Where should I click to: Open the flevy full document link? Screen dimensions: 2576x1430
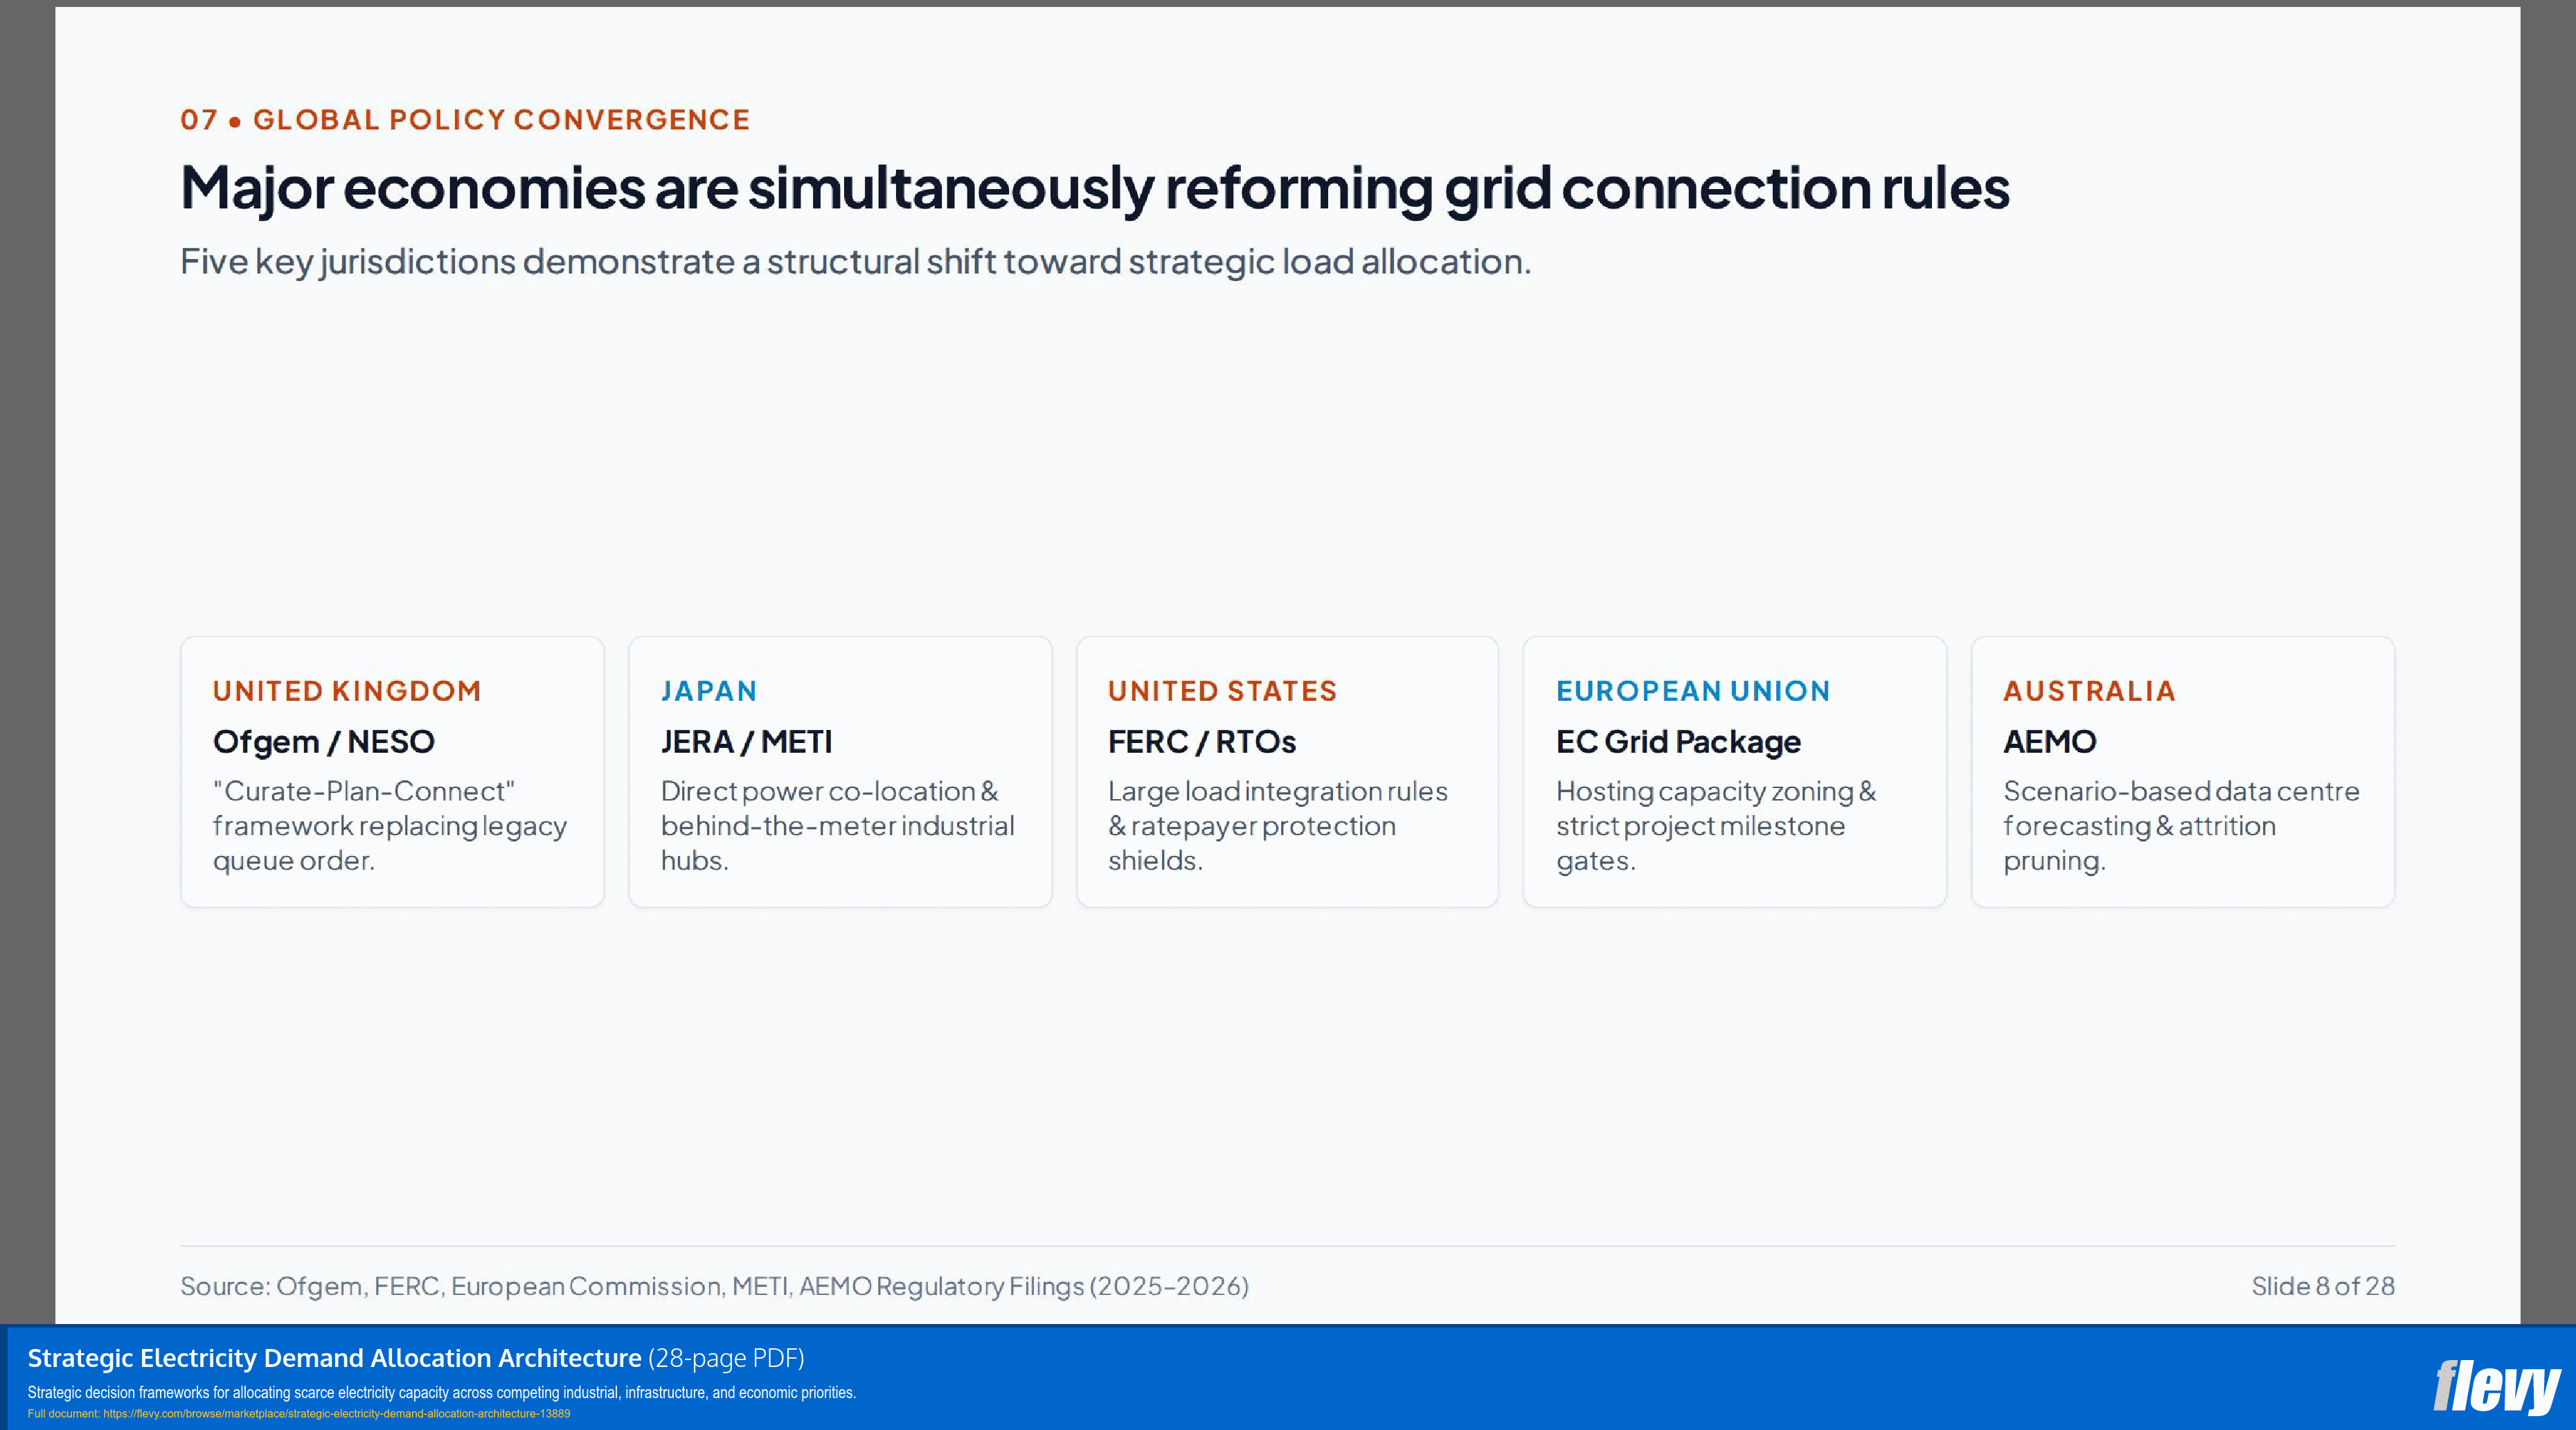[299, 1414]
